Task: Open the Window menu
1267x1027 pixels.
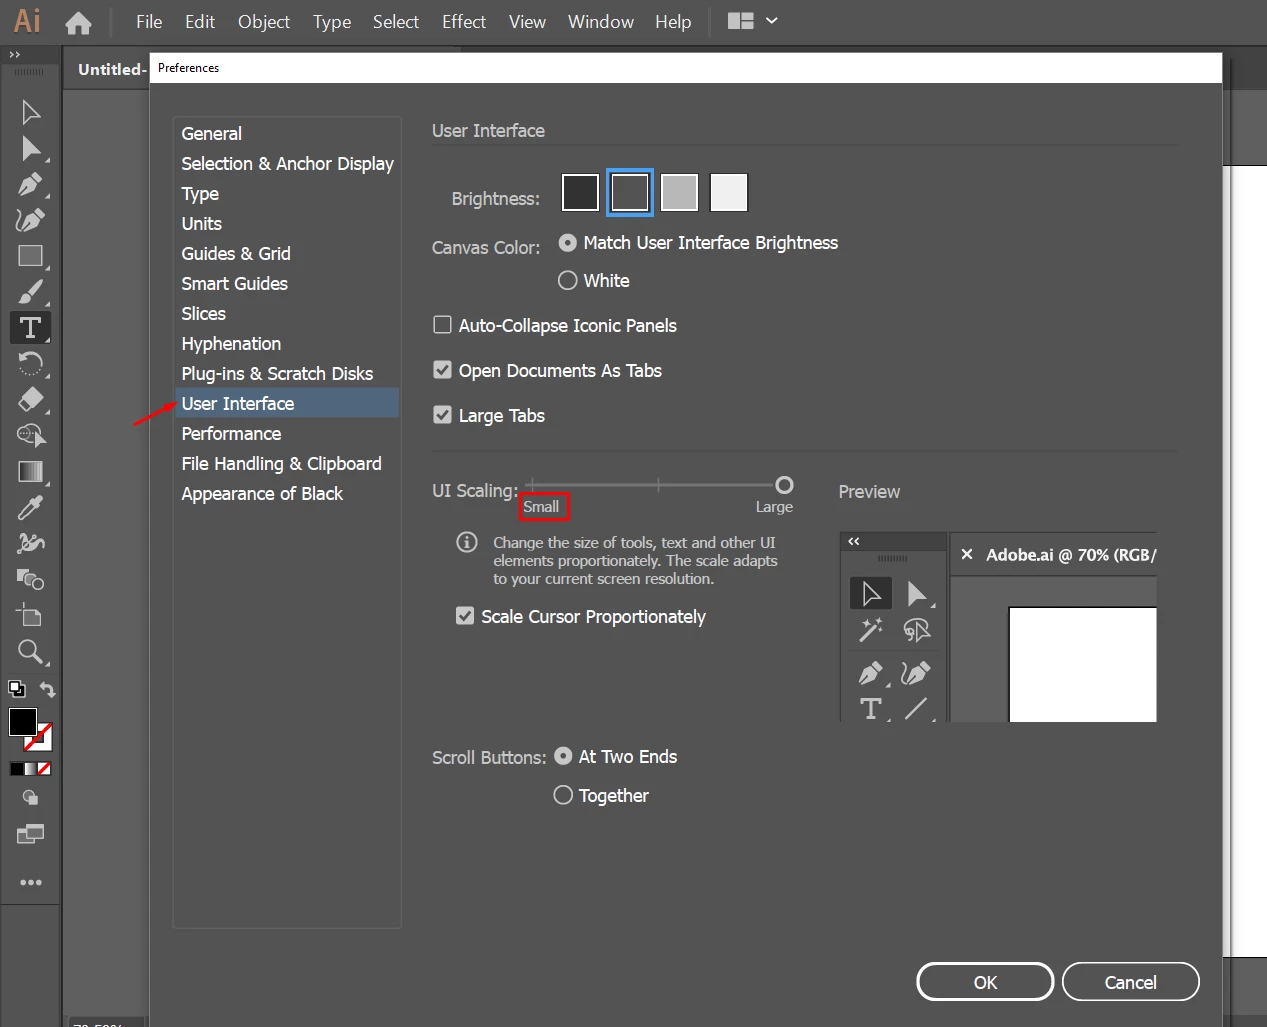Action: pyautogui.click(x=601, y=21)
